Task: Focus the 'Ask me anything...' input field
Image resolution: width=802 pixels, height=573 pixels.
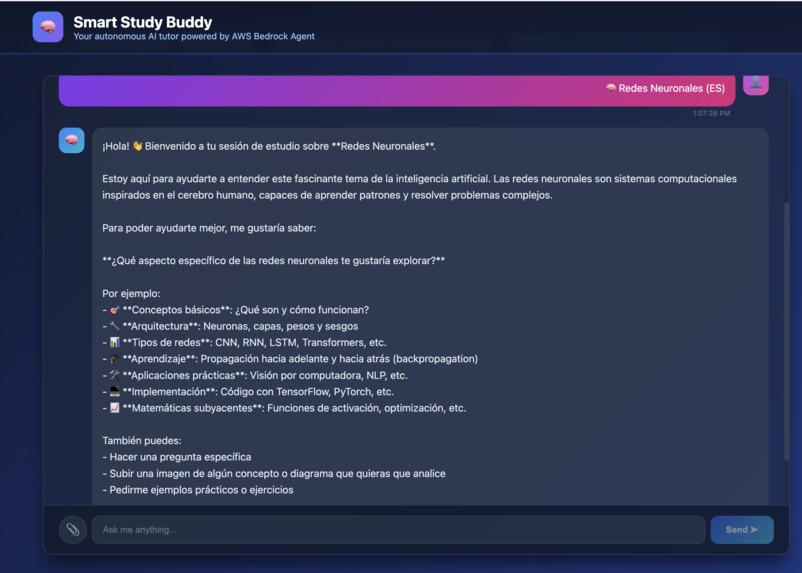Action: tap(398, 530)
